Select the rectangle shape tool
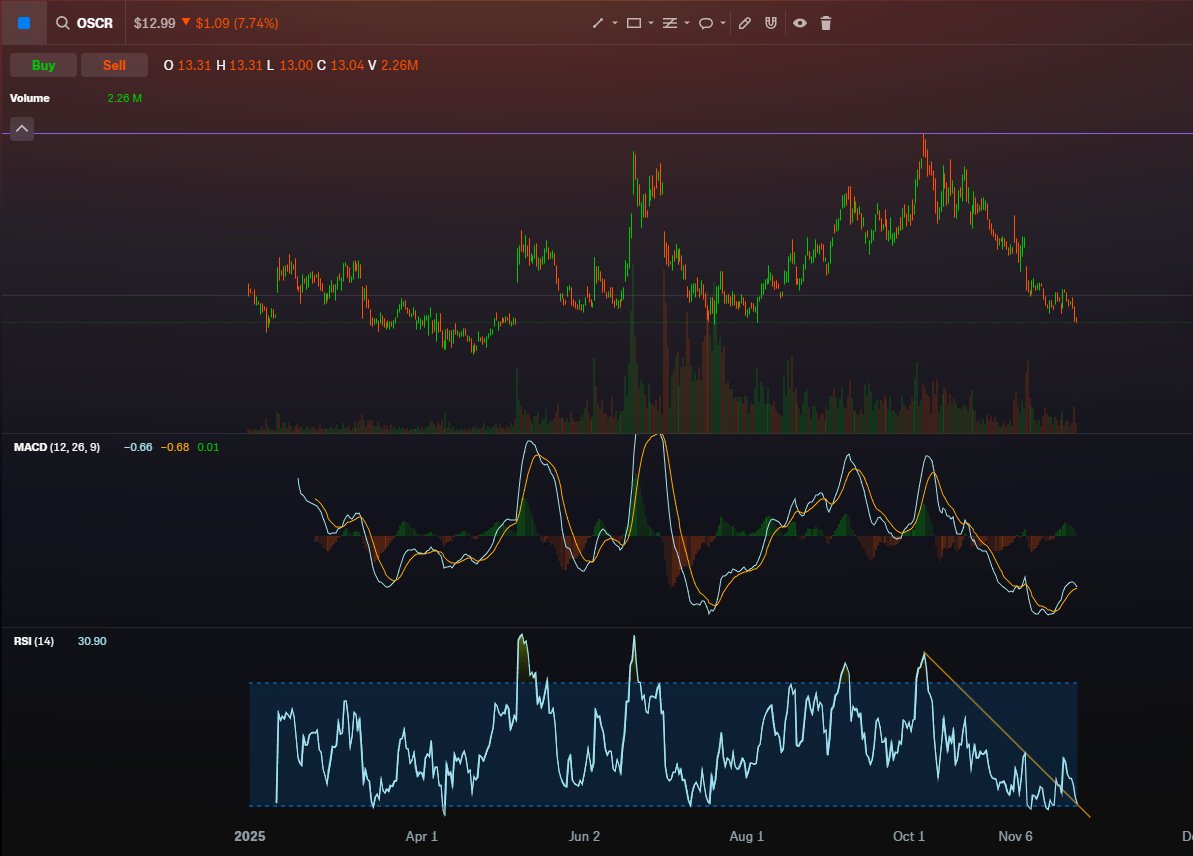 pos(633,23)
